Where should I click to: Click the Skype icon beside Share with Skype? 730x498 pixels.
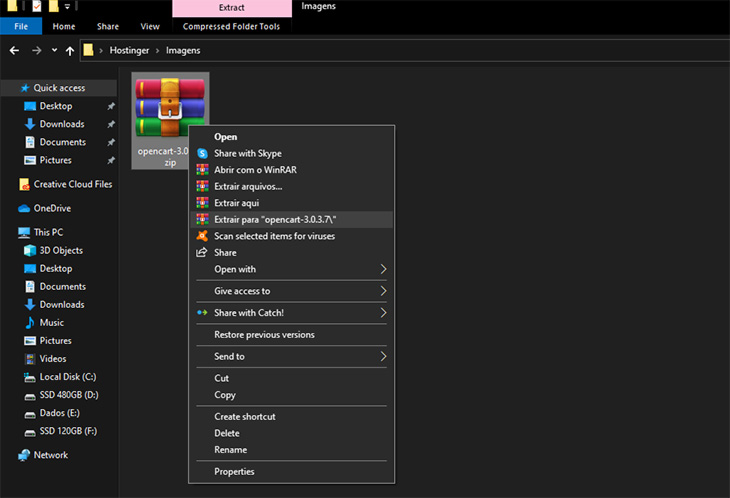pos(202,153)
